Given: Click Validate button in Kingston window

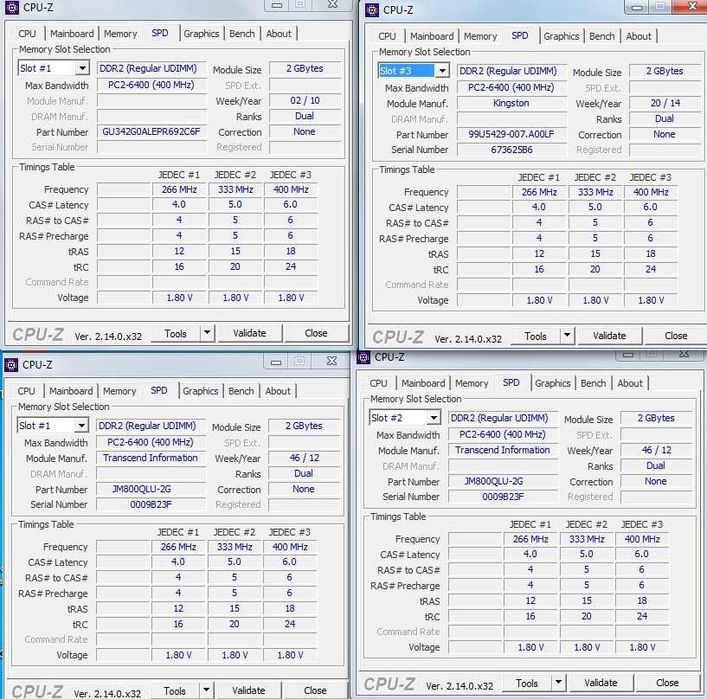Looking at the screenshot, I should click(x=610, y=336).
